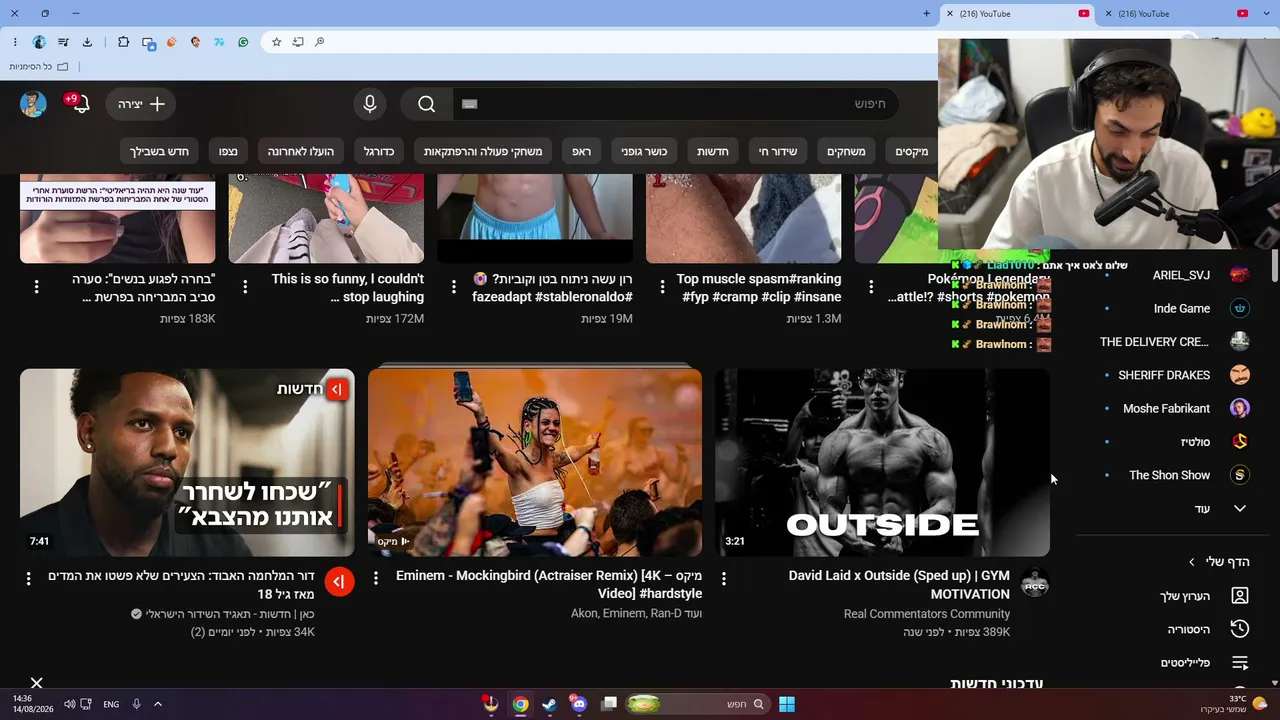Open Chrome downloads icon
This screenshot has height=720, width=1280.
(87, 42)
